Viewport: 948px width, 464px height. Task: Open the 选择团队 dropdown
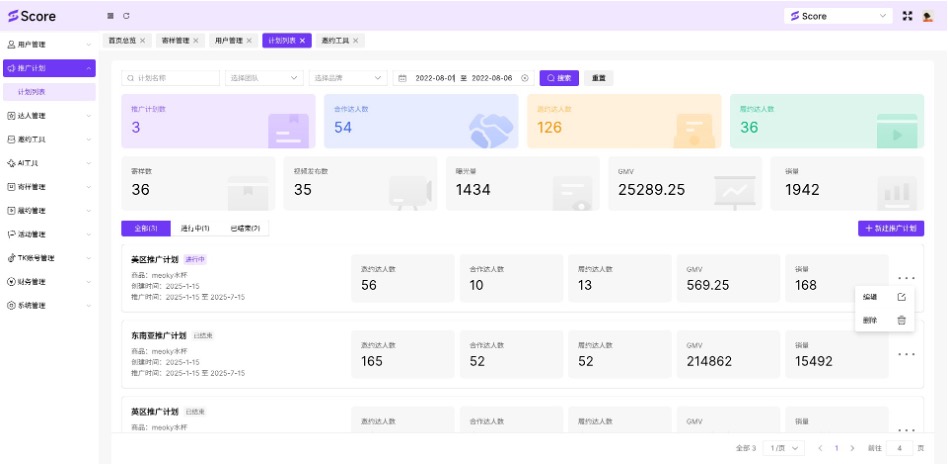[264, 78]
